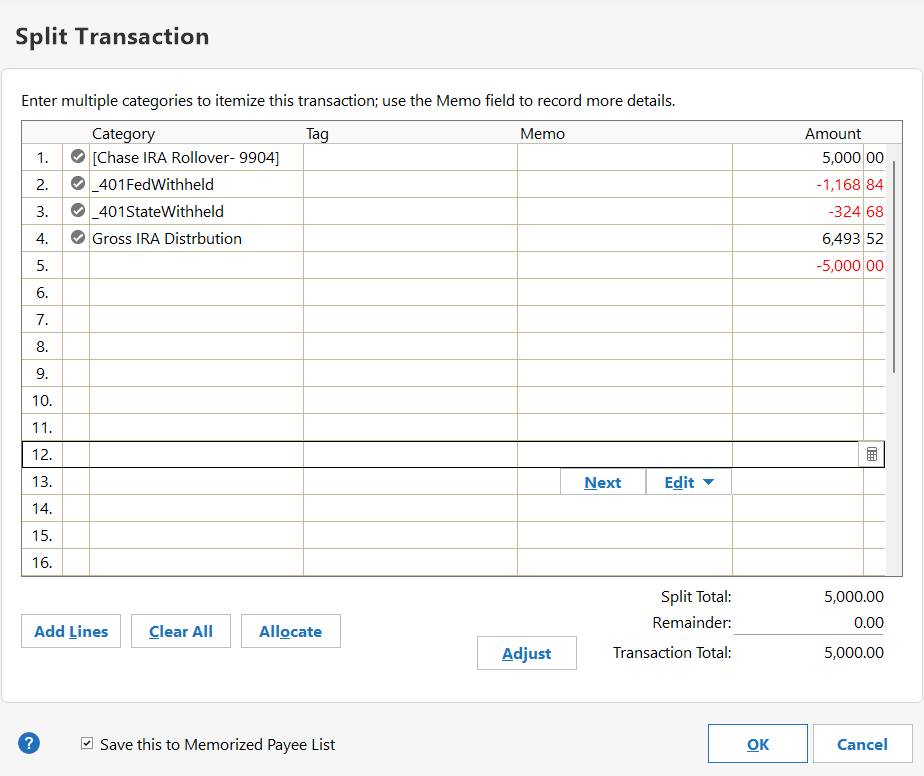Toggle Save this to Memorized Payee List checkbox
This screenshot has height=776, width=924.
87,744
